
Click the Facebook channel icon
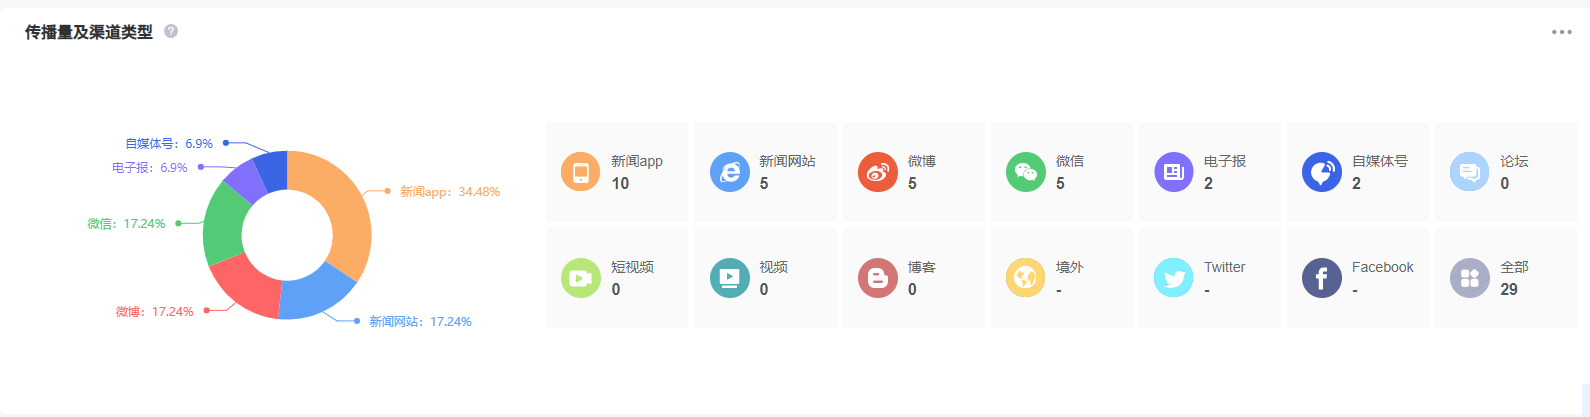(1321, 278)
